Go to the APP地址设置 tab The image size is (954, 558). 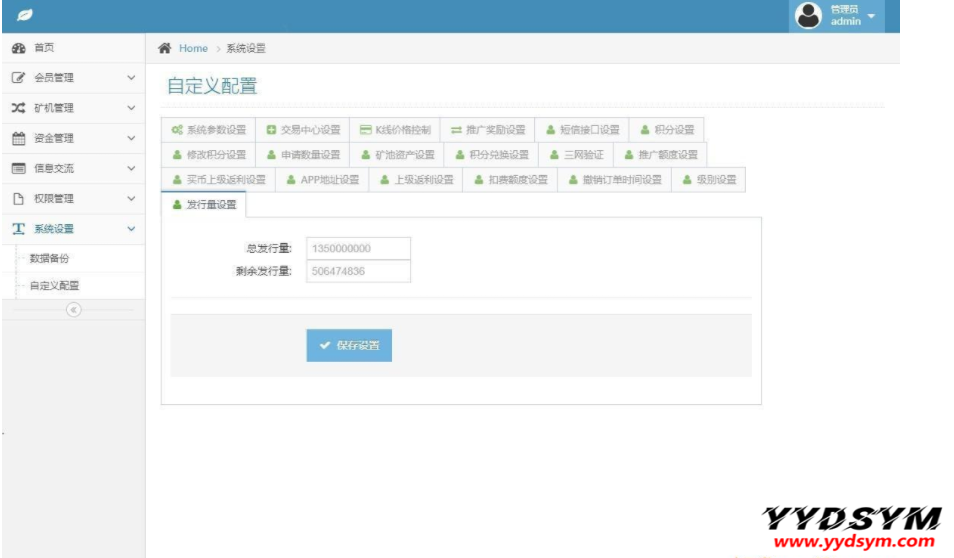(x=322, y=180)
